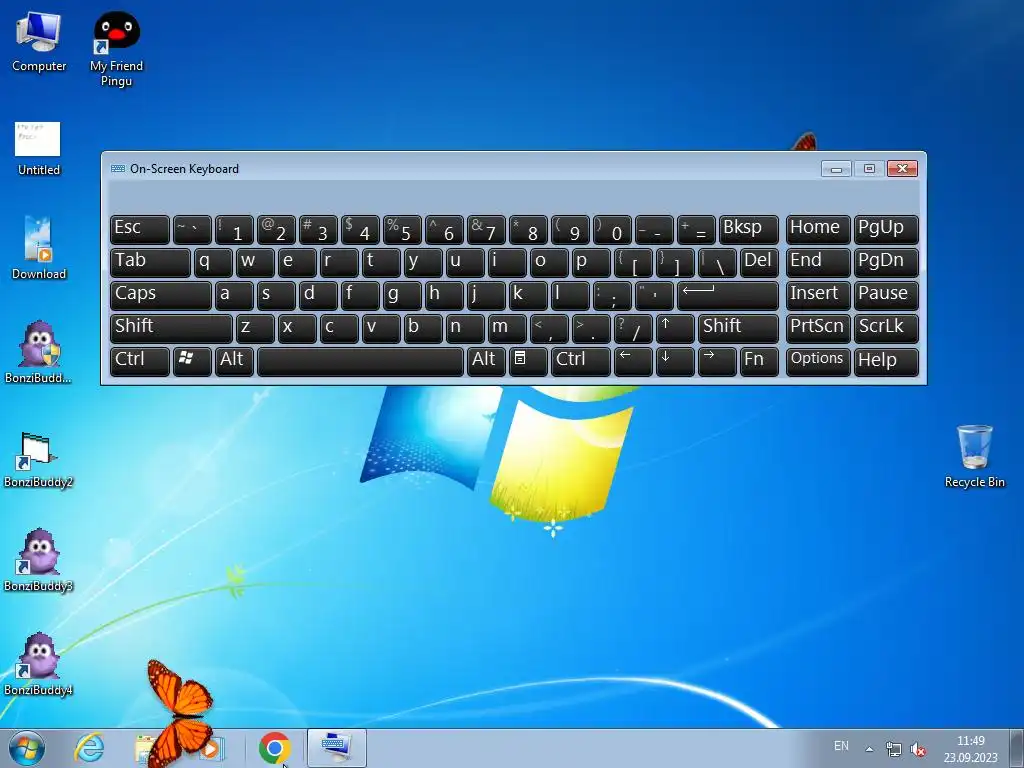
Task: Open the pinned folder icon on taskbar
Action: click(145, 748)
